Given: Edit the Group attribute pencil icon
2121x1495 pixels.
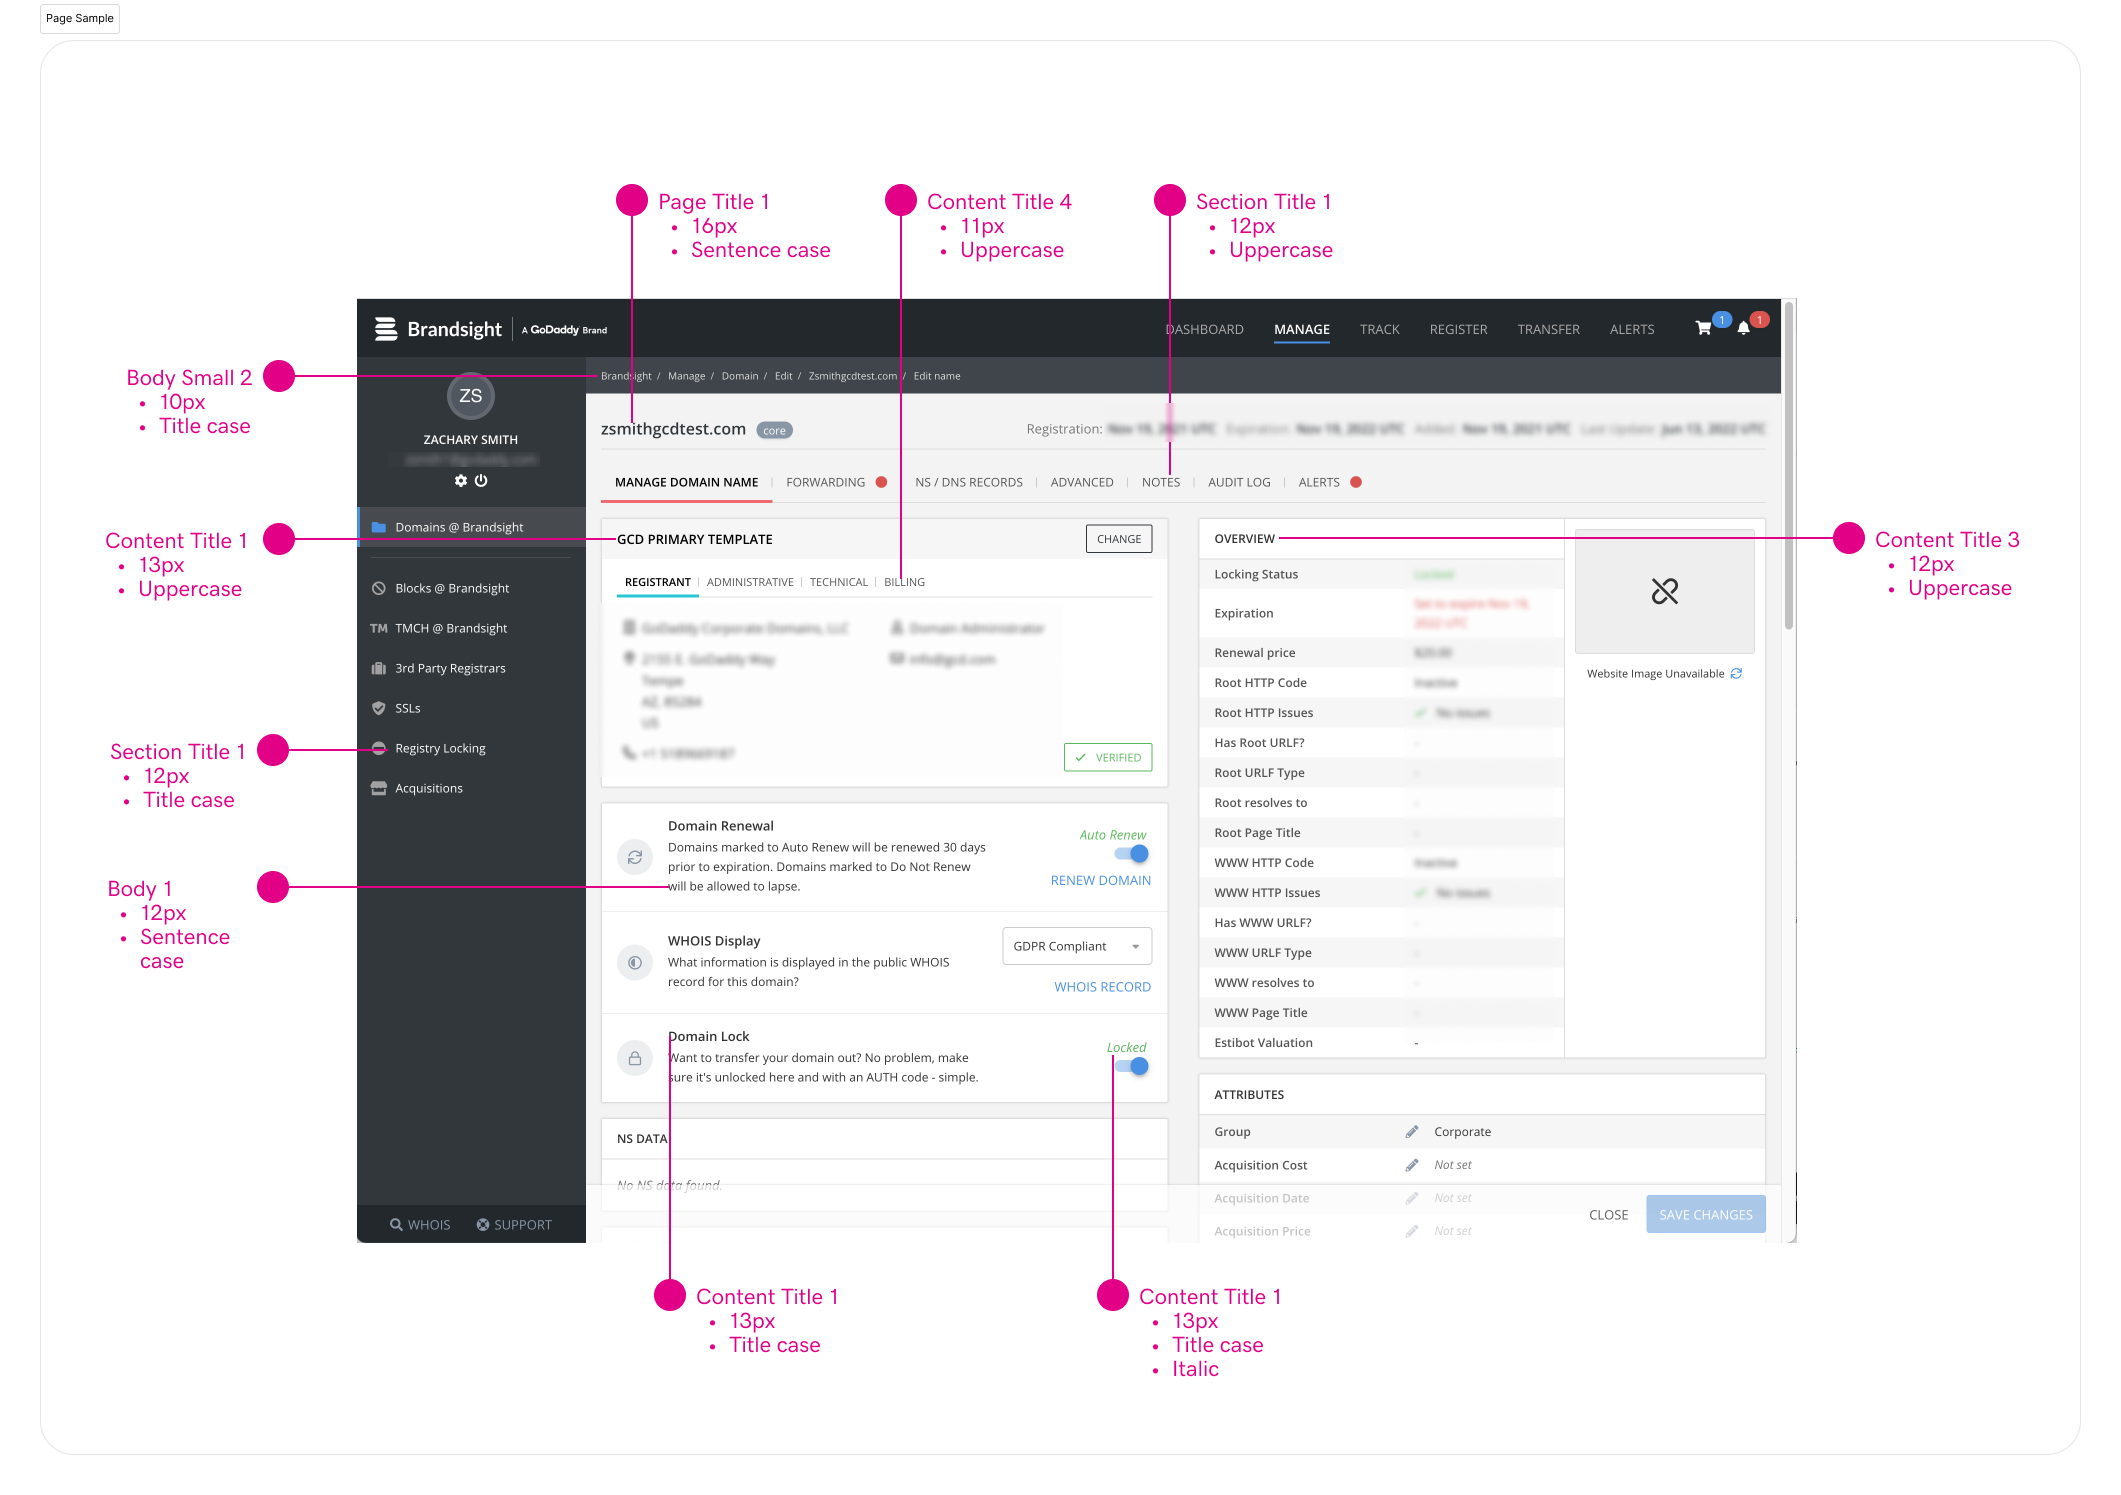Looking at the screenshot, I should pyautogui.click(x=1411, y=1132).
